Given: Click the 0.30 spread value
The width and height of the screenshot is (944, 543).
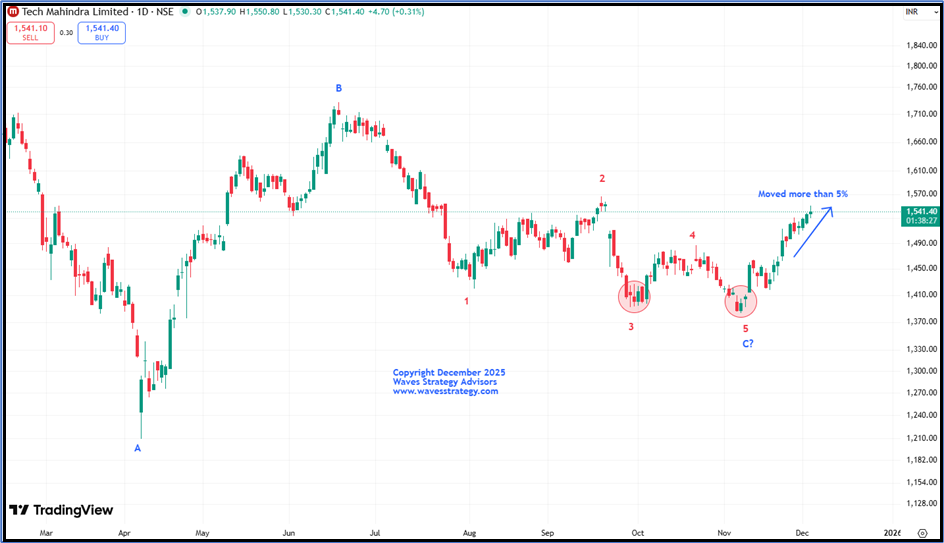Looking at the screenshot, I should (66, 33).
